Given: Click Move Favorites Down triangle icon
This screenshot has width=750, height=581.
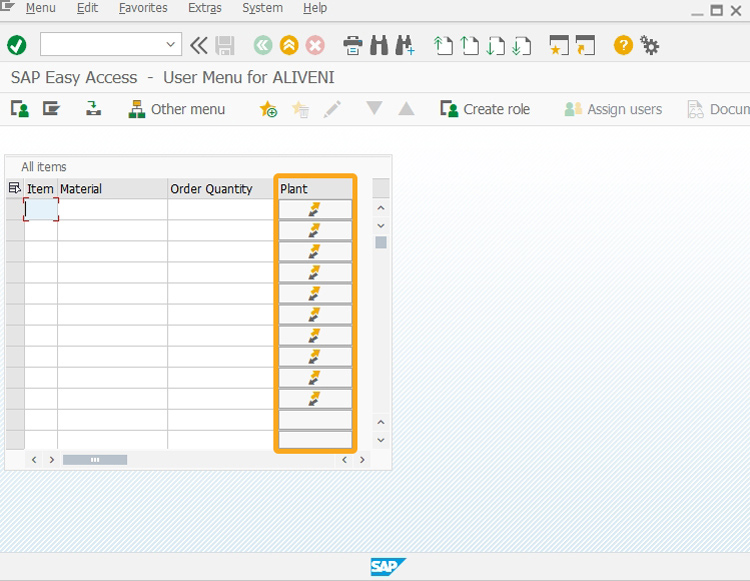Looking at the screenshot, I should point(374,108).
